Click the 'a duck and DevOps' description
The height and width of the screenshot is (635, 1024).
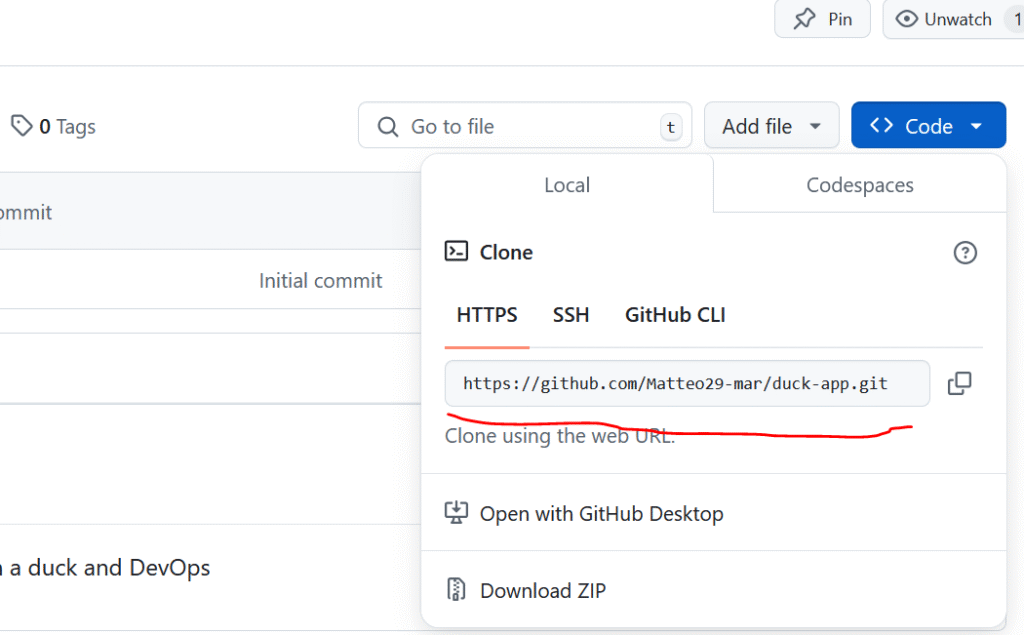pos(110,568)
